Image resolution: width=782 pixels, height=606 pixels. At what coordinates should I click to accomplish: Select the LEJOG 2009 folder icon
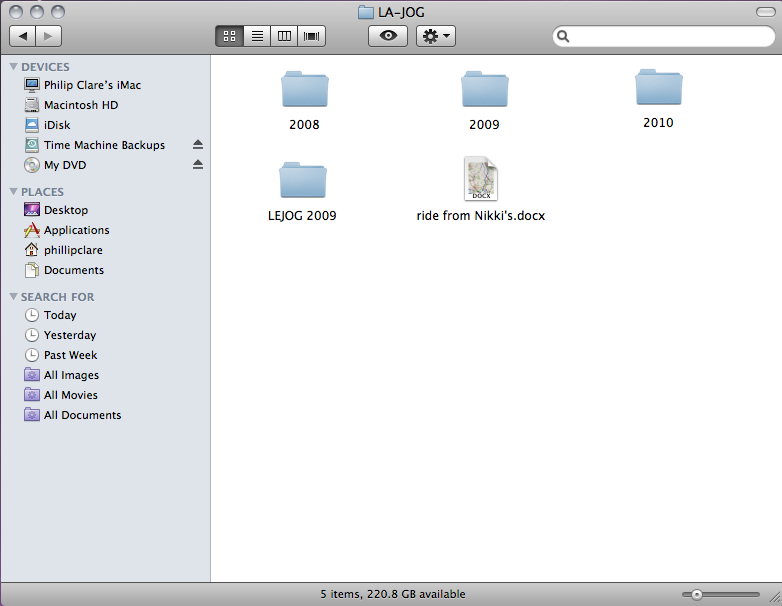point(303,180)
